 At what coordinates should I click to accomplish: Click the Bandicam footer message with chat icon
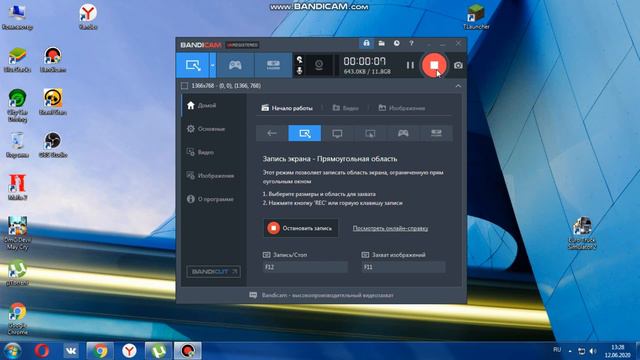tap(321, 295)
